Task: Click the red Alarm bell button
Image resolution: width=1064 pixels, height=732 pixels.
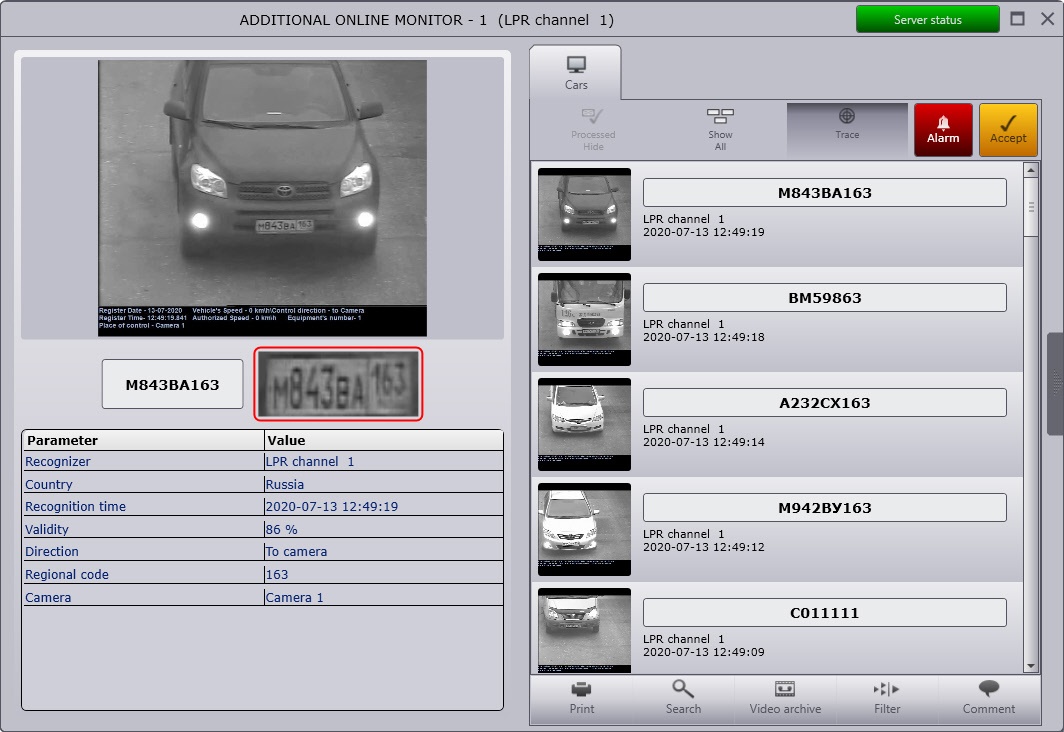Action: pyautogui.click(x=942, y=130)
